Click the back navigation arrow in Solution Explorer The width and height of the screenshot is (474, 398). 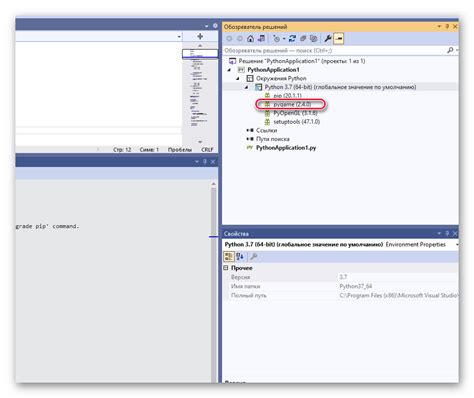click(229, 39)
